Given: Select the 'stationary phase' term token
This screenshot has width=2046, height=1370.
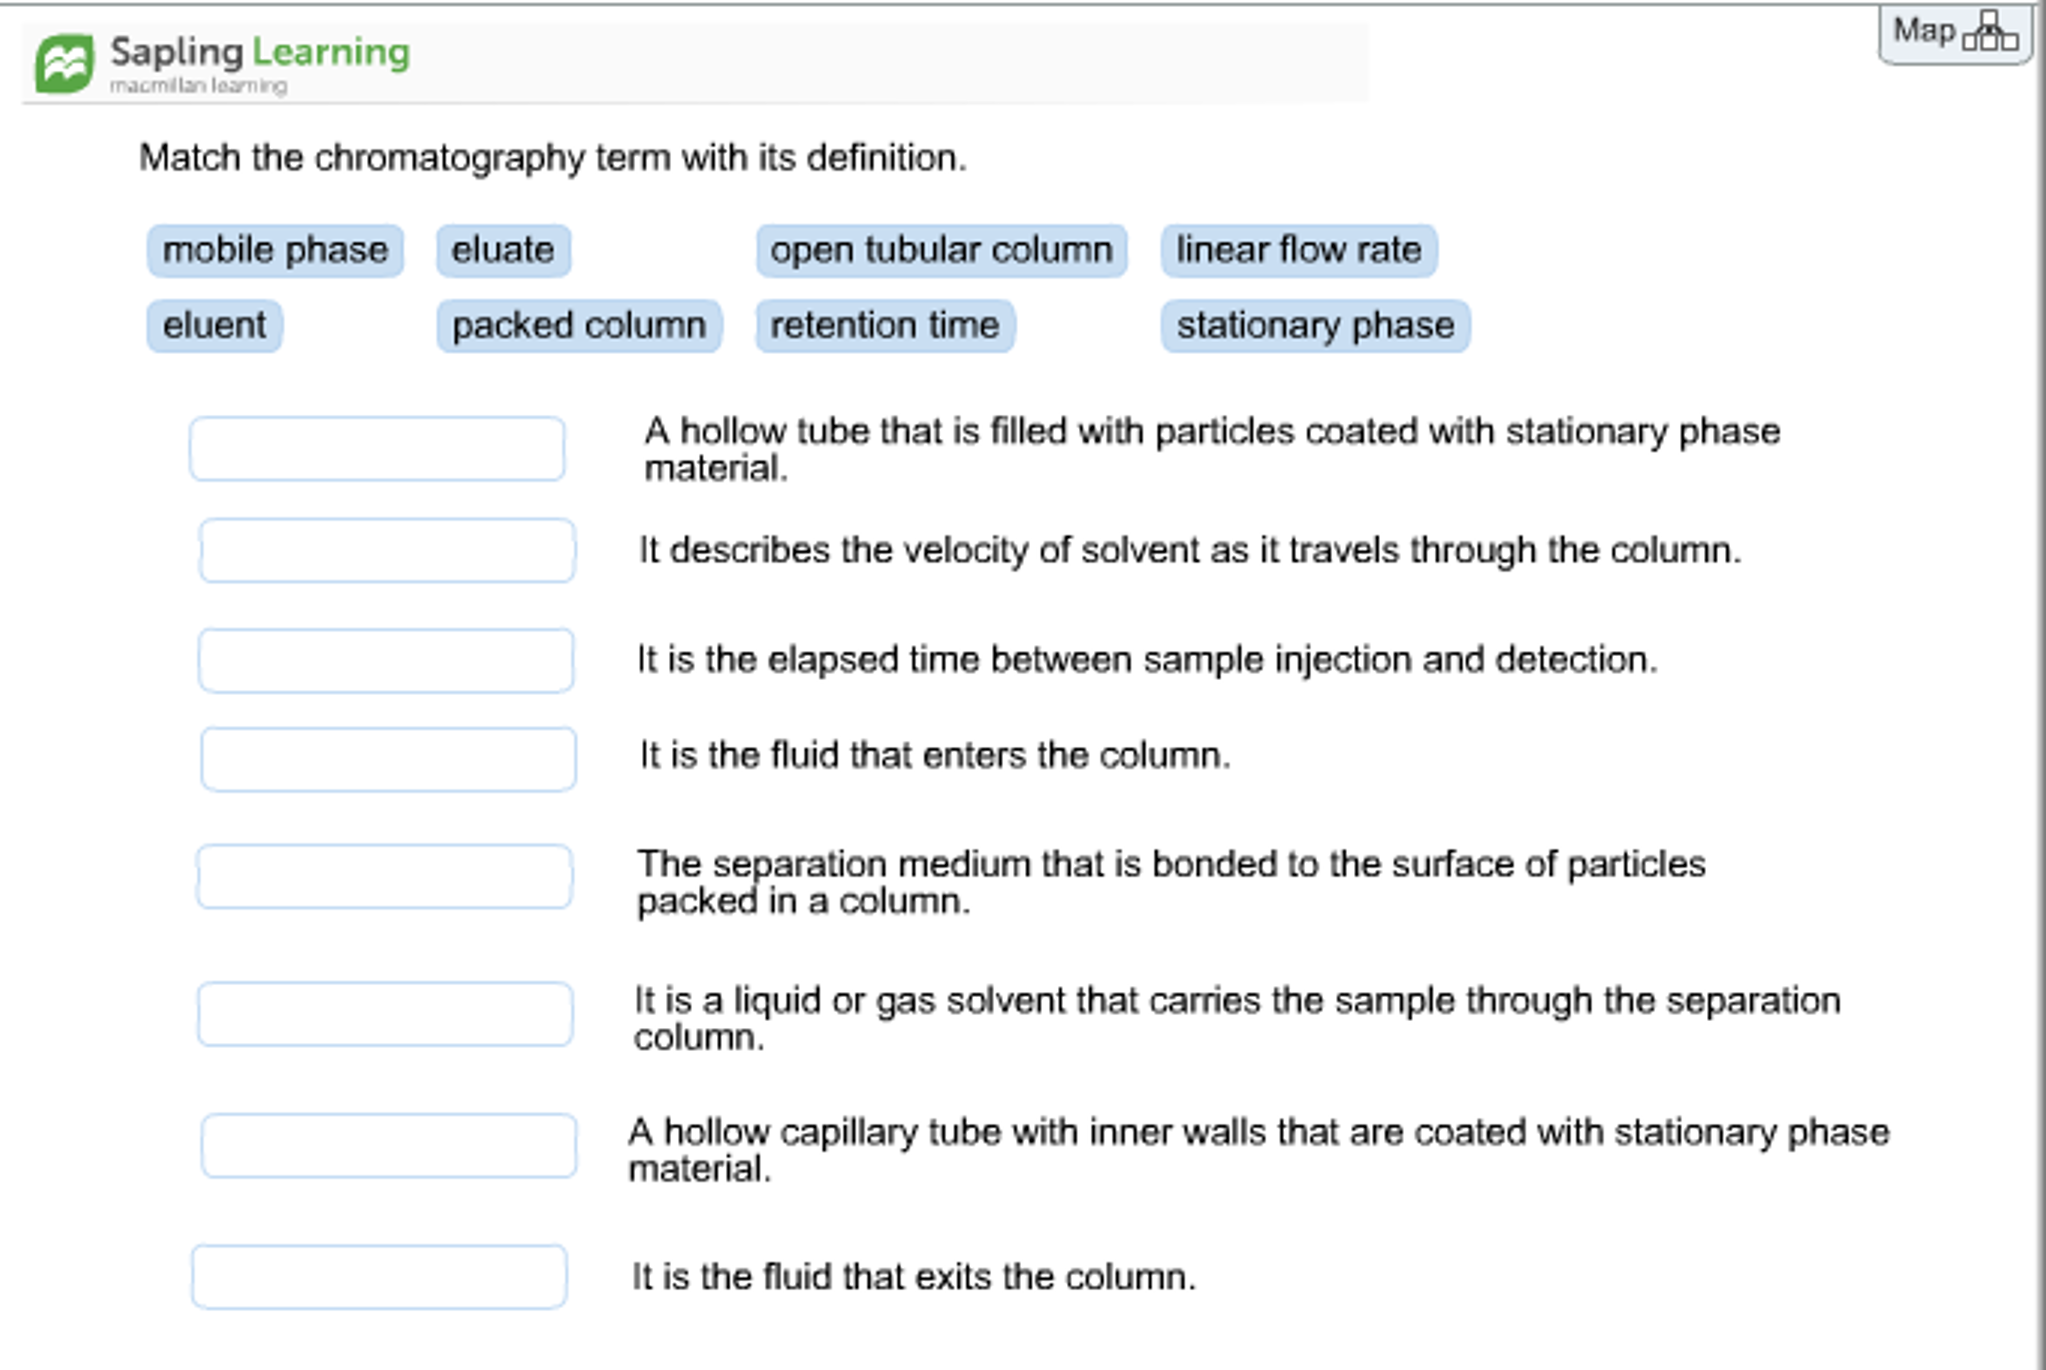Looking at the screenshot, I should tap(1315, 324).
